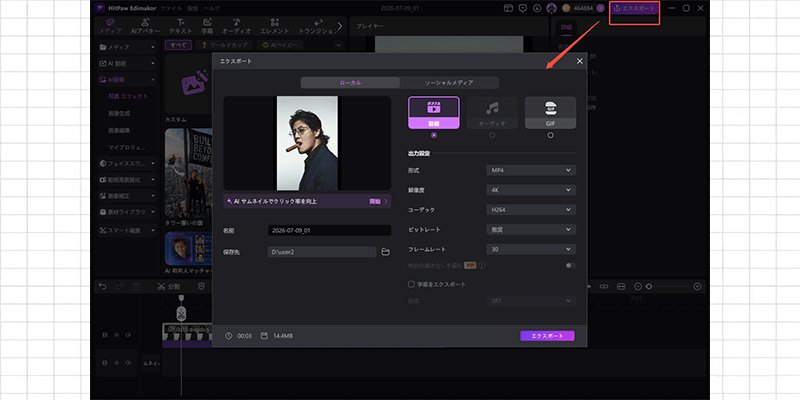Toggle the VIP priority switch

(x=570, y=265)
